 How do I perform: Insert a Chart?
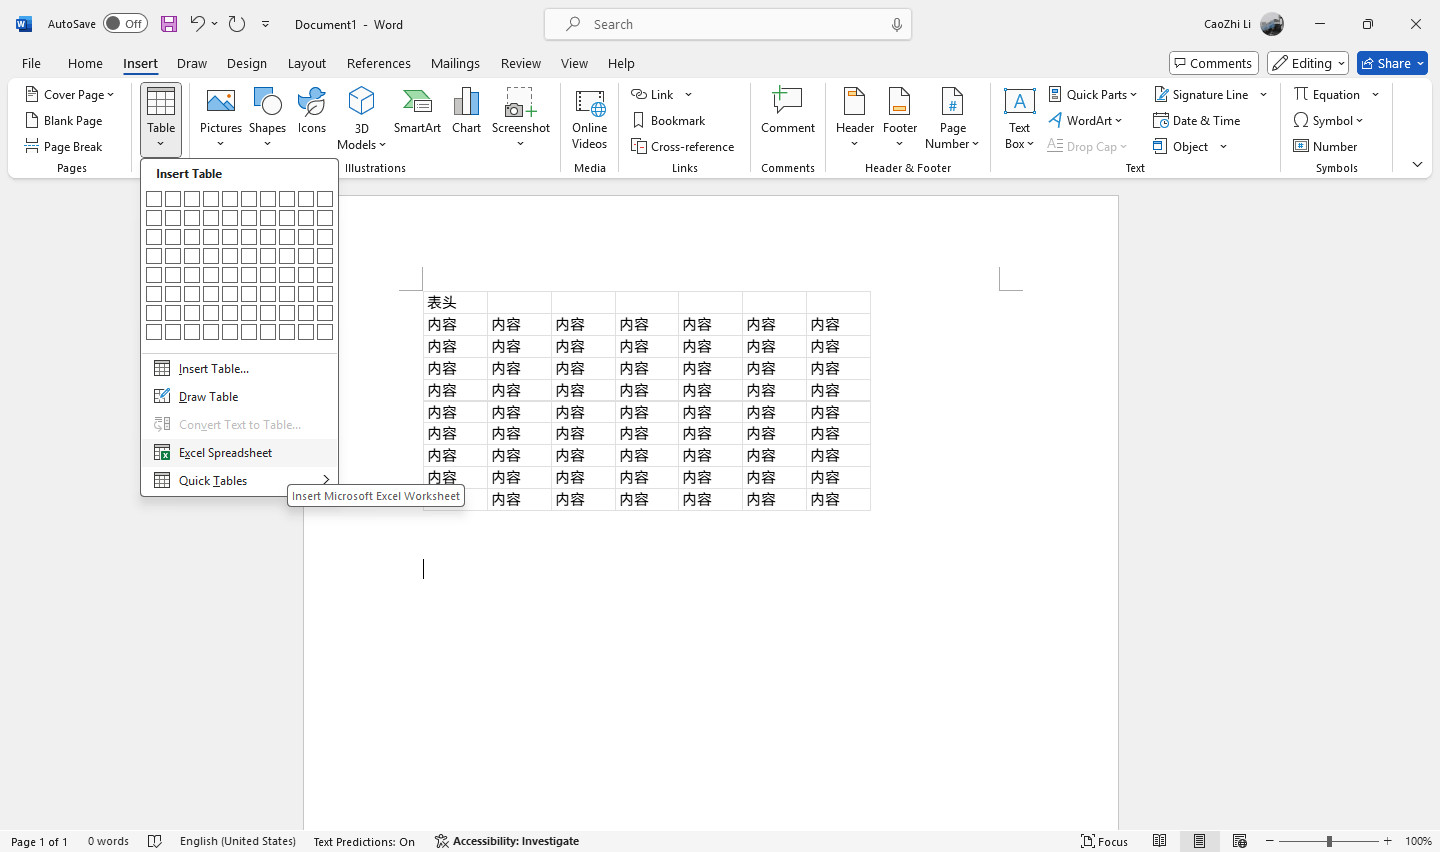tap(466, 111)
